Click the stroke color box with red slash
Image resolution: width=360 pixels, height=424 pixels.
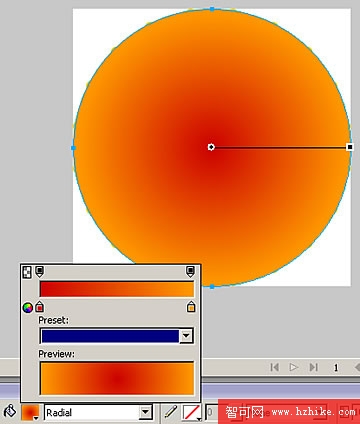coord(192,413)
